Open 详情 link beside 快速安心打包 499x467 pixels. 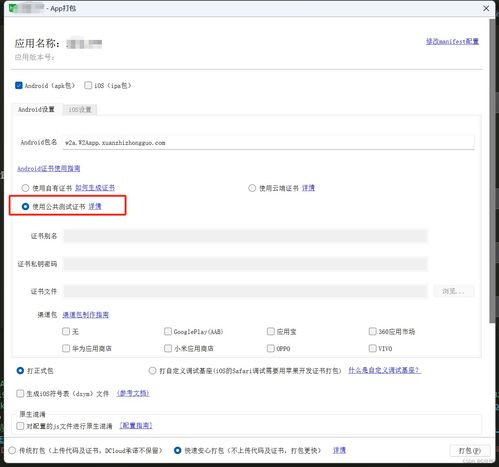(x=339, y=450)
